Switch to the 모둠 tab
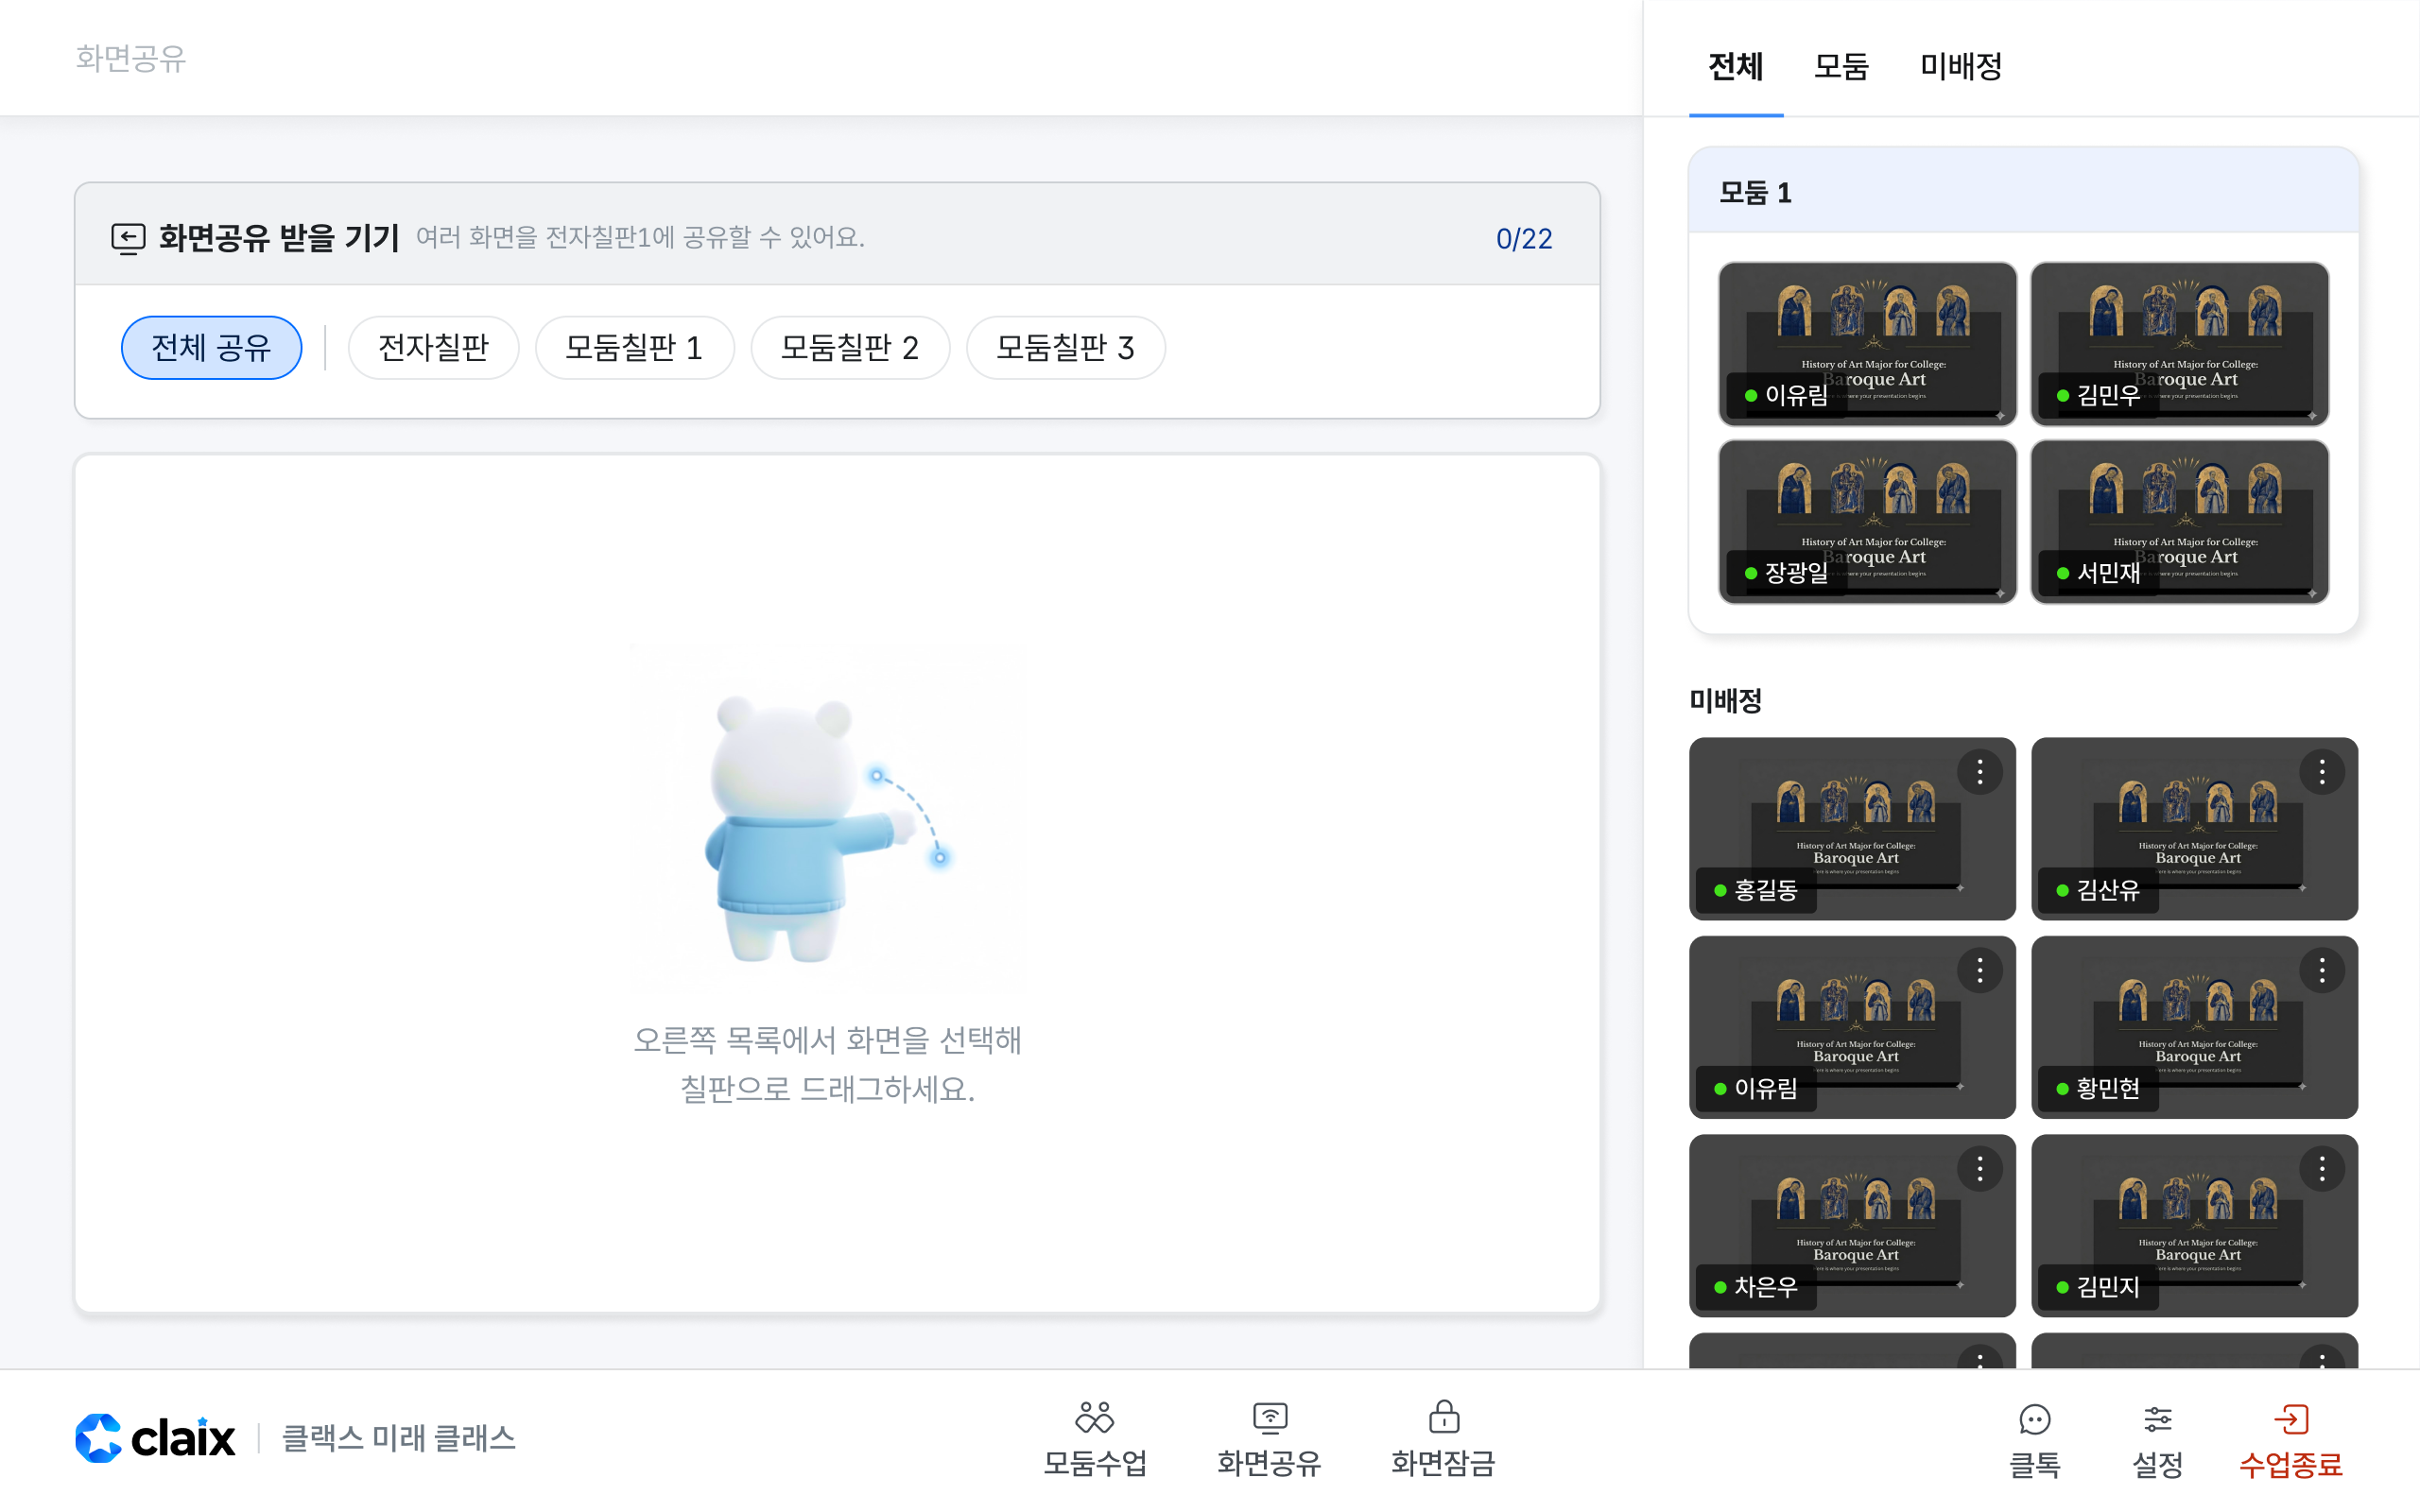Image resolution: width=2420 pixels, height=1512 pixels. [x=1840, y=66]
